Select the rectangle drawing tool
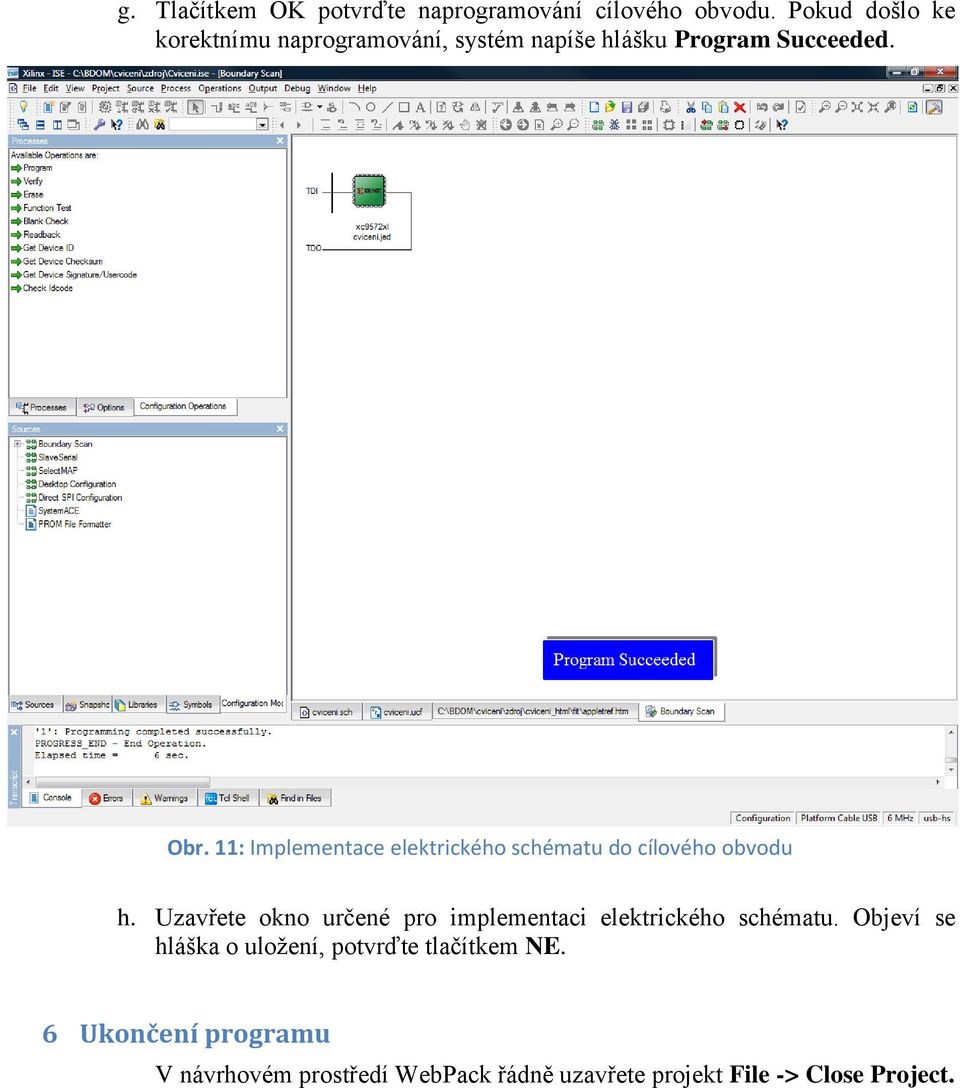The image size is (960, 1088). (x=404, y=107)
